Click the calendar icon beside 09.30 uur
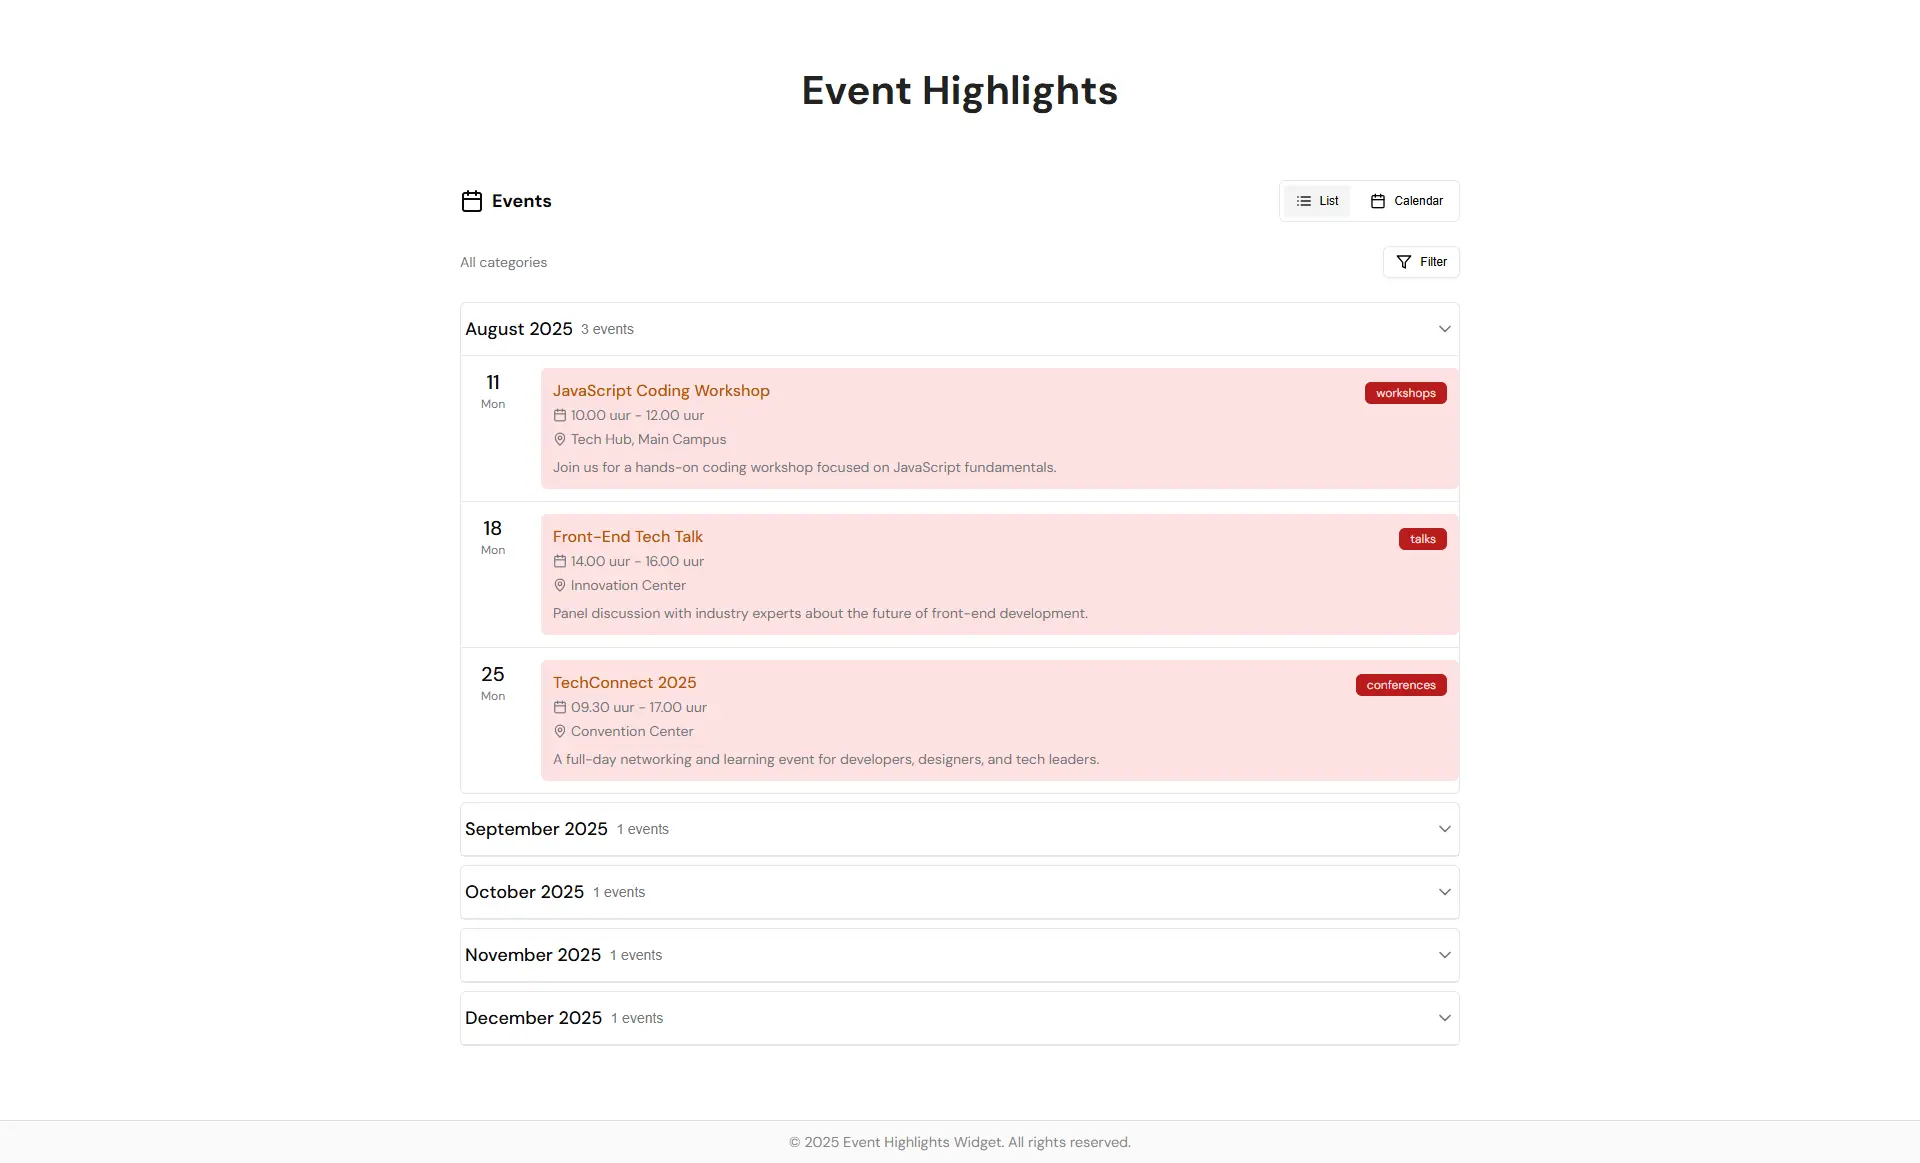The image size is (1920, 1163). [559, 707]
